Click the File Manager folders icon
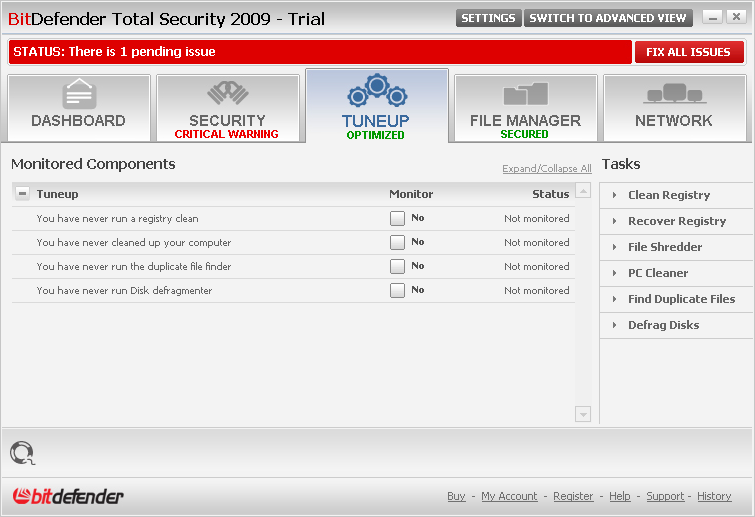Viewport: 755px width, 517px height. pyautogui.click(x=525, y=94)
